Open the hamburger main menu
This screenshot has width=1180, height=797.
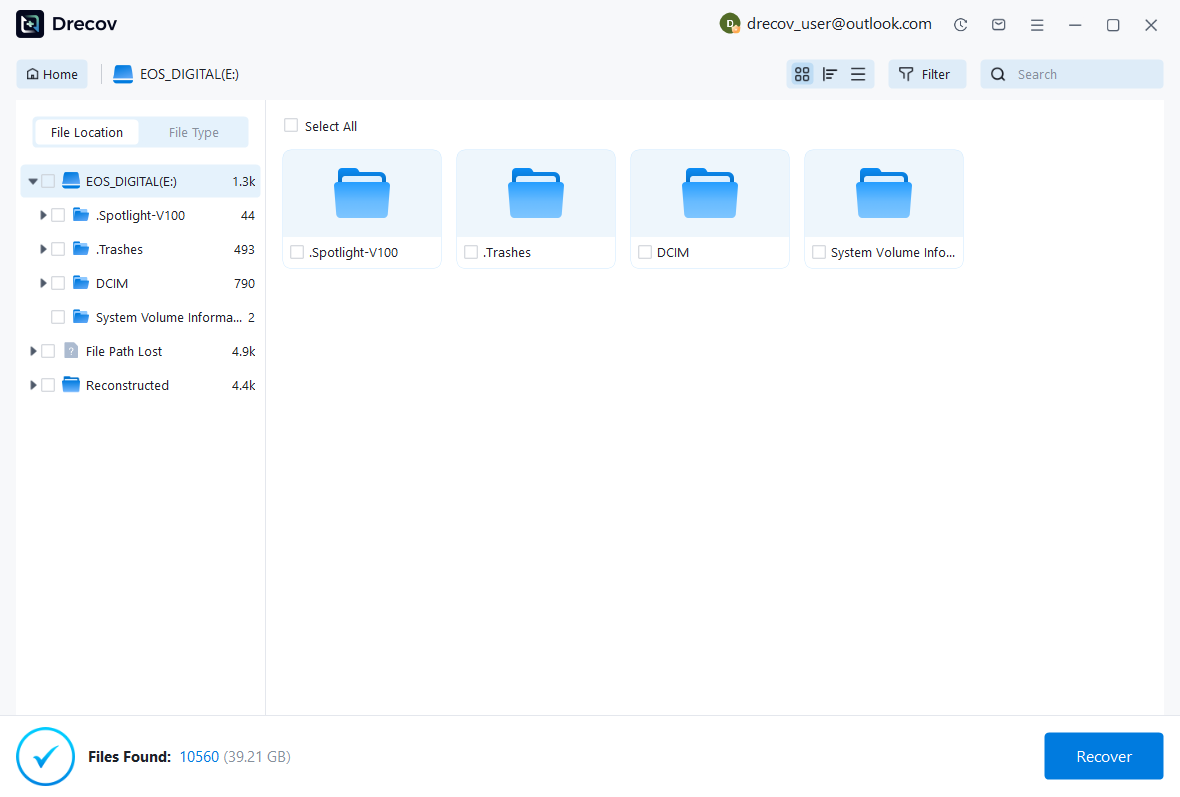[x=1037, y=25]
